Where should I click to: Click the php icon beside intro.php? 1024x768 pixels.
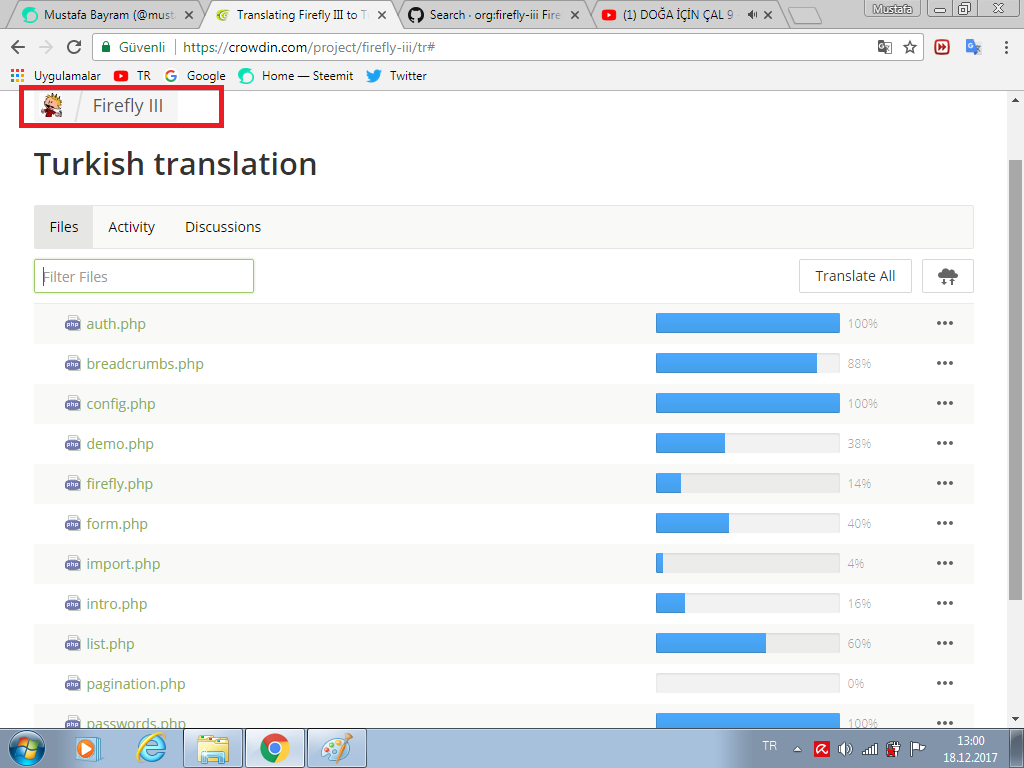point(72,604)
